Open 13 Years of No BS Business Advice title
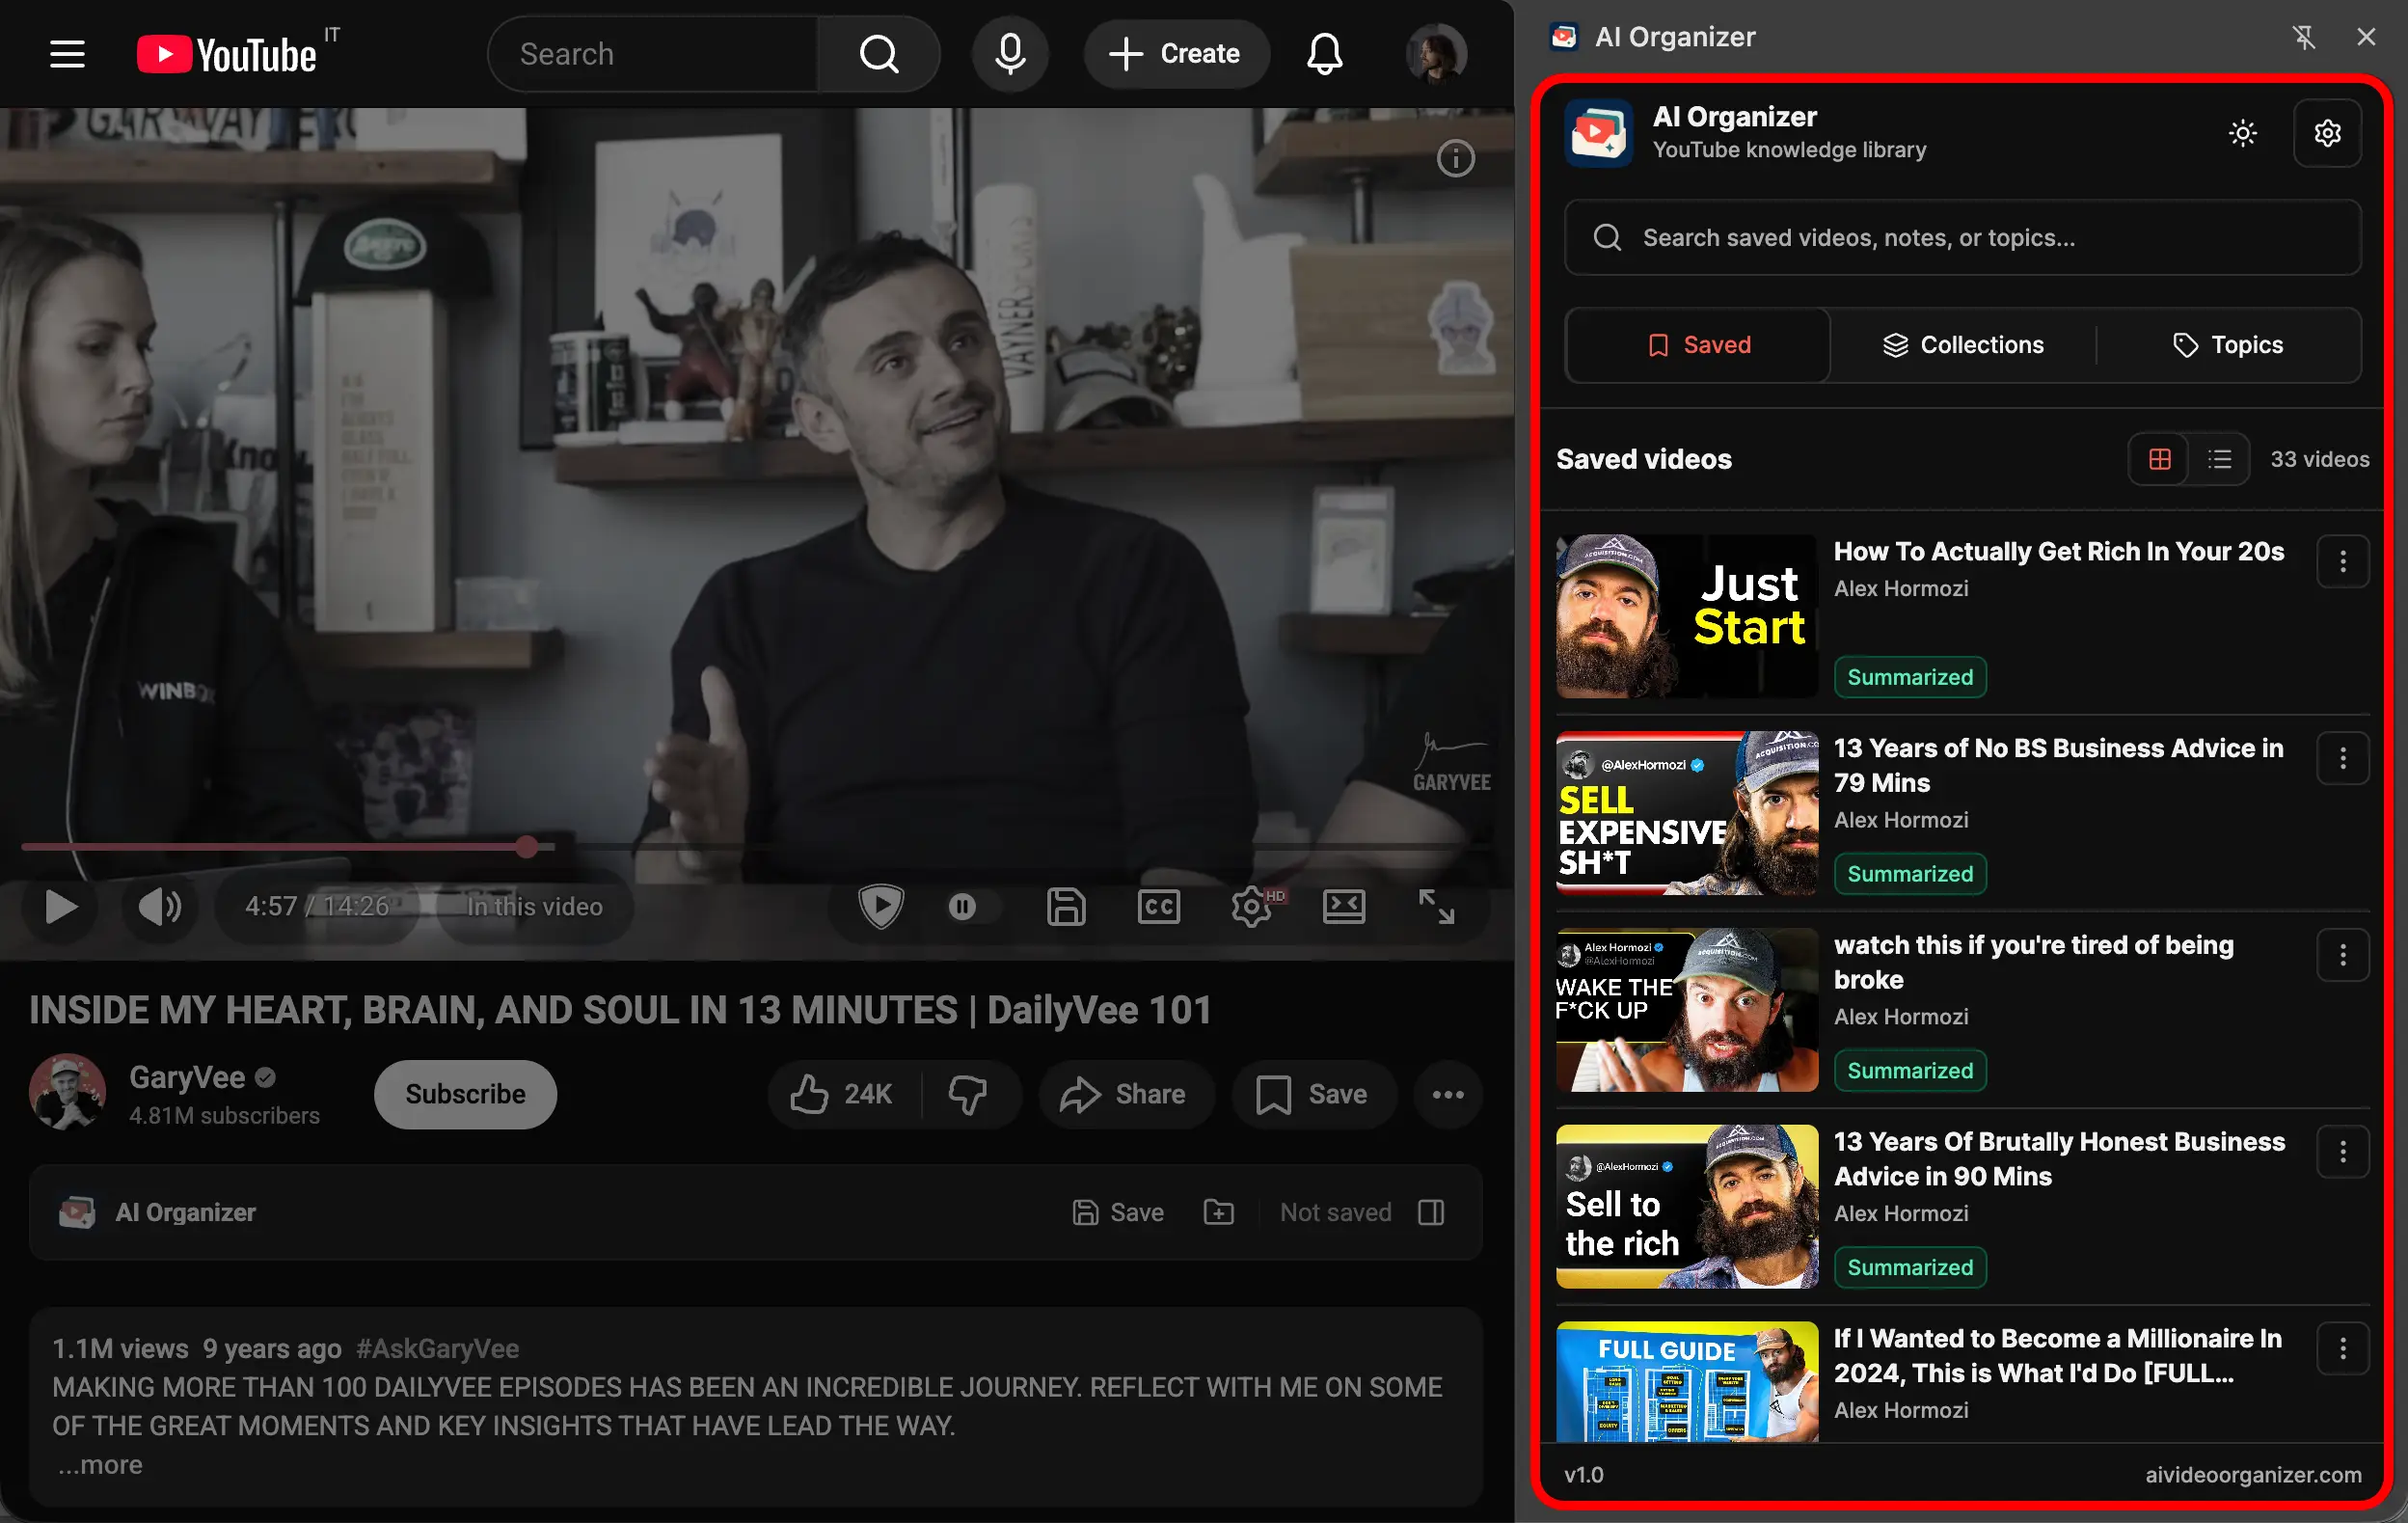 [2058, 765]
